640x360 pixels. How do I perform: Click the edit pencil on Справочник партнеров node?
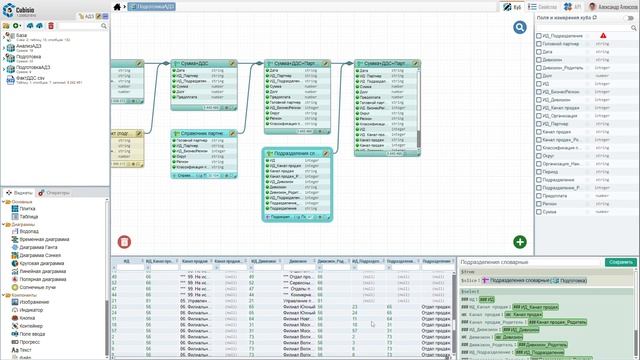pyautogui.click(x=232, y=133)
